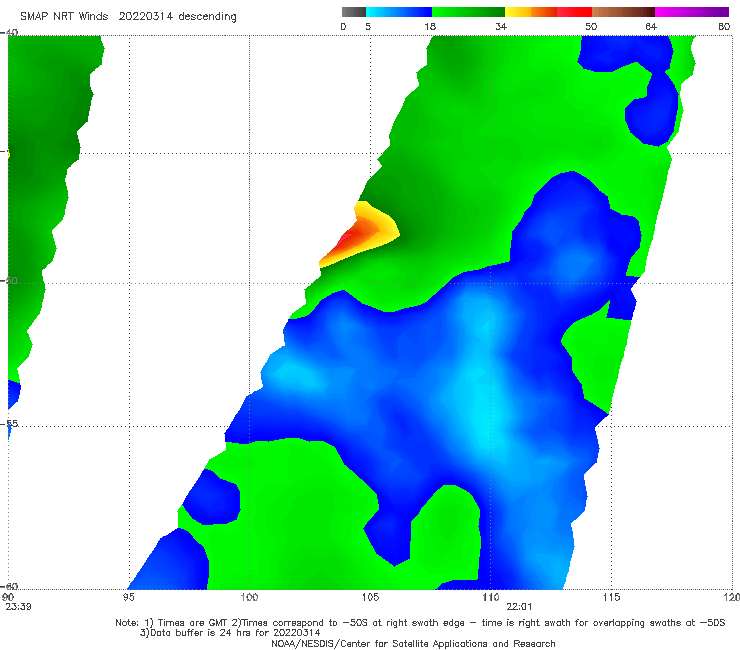Click the brown segment of the color bar
This screenshot has width=740, height=650.
pos(623,12)
